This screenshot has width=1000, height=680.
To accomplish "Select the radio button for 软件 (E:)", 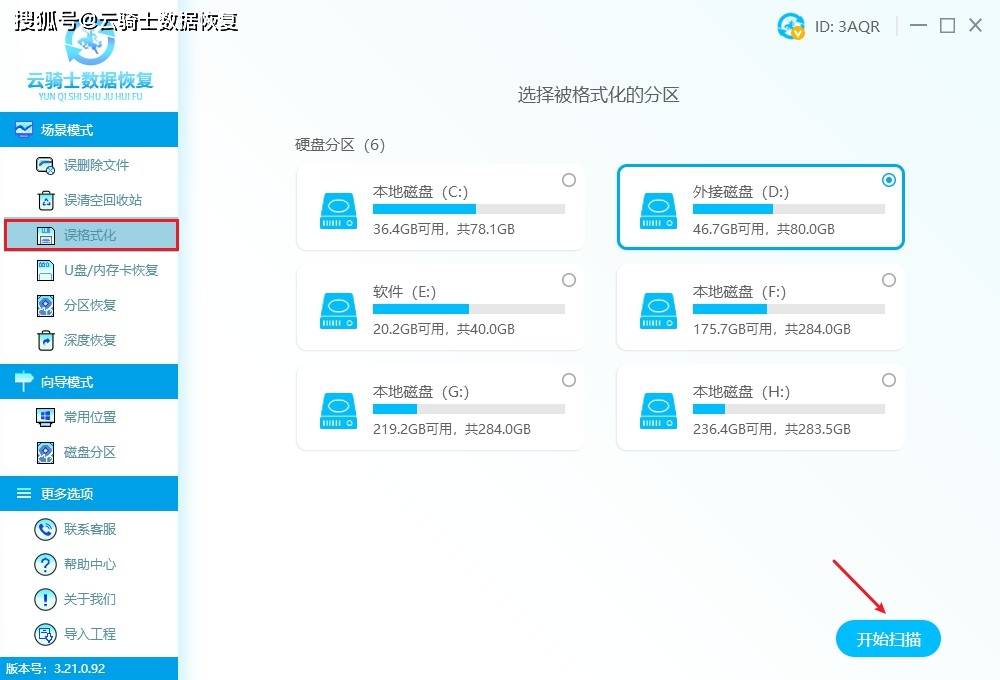I will coord(569,281).
